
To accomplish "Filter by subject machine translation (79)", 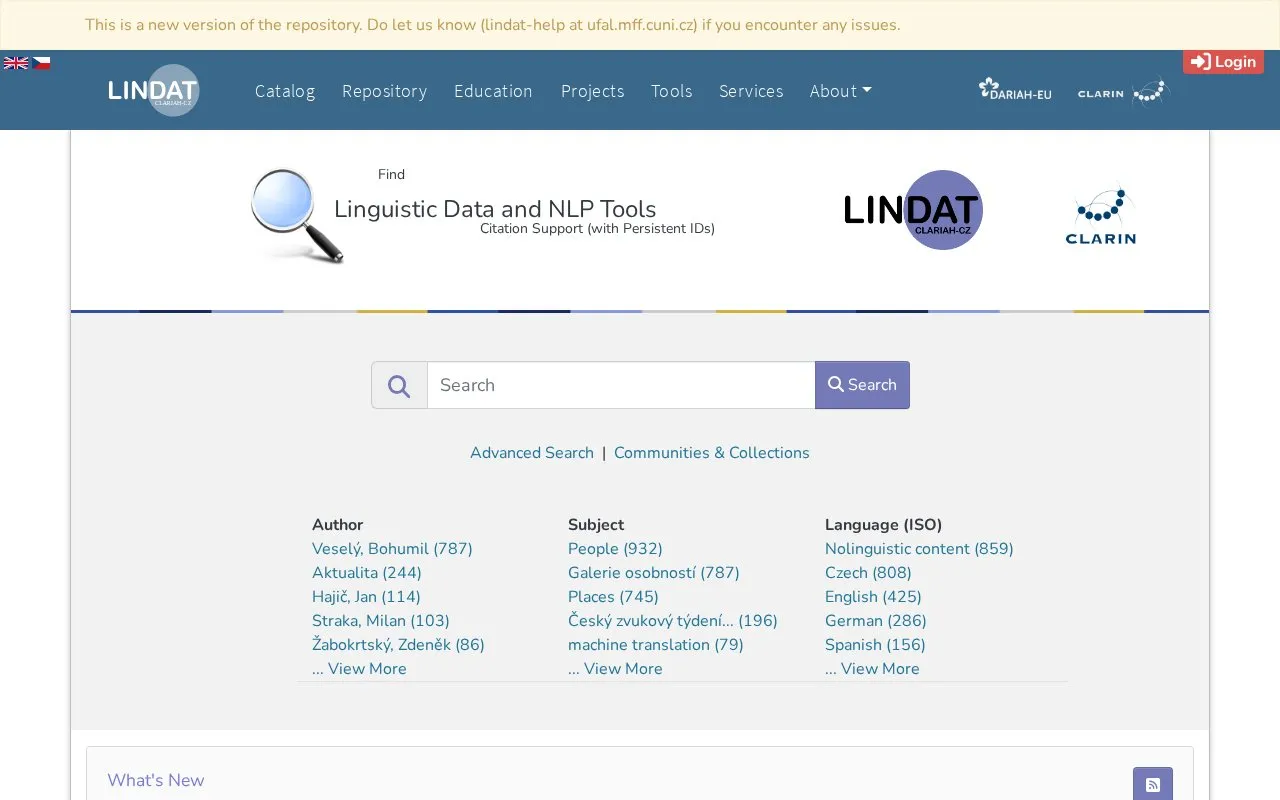I will pos(656,645).
